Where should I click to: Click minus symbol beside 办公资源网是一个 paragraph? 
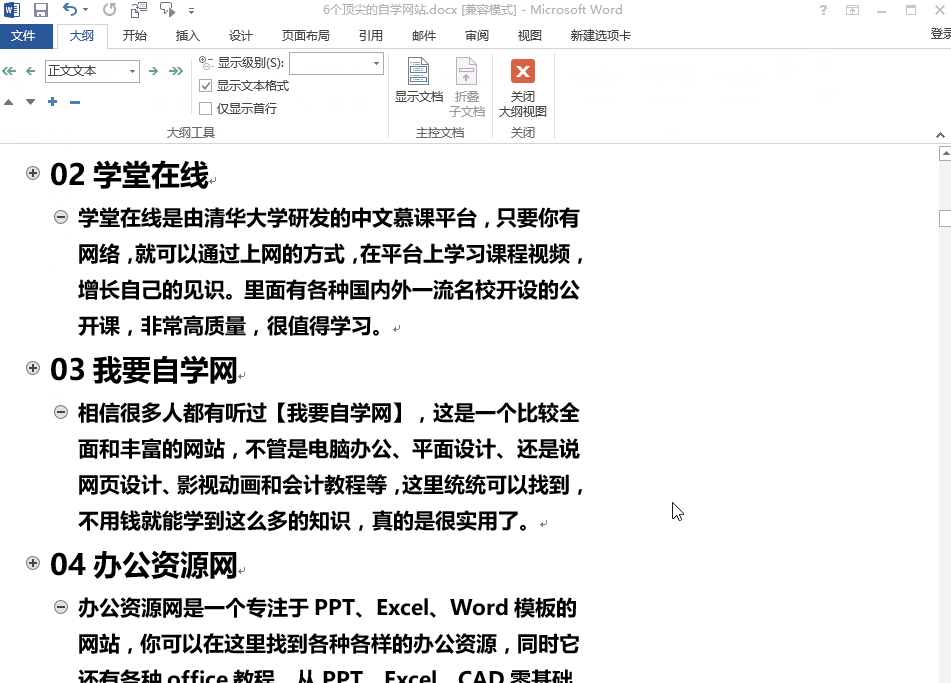point(61,607)
